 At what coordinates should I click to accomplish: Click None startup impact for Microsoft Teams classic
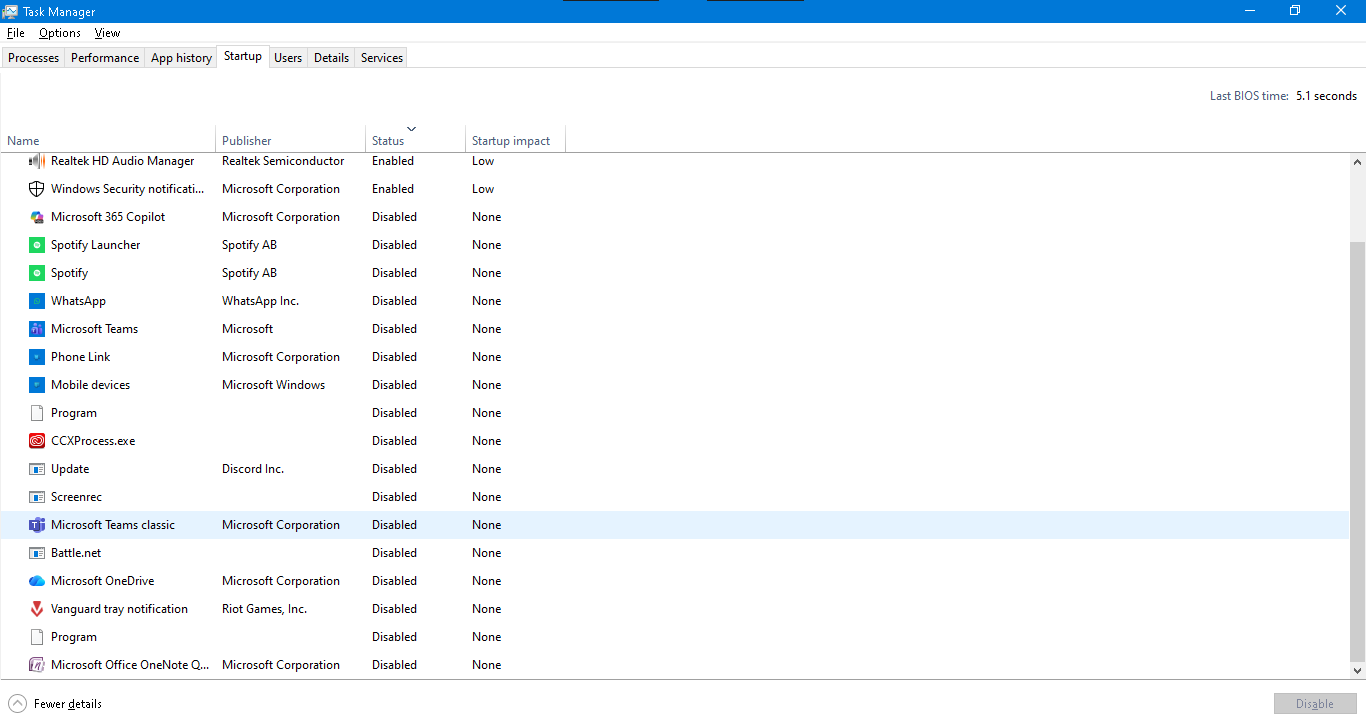point(487,525)
